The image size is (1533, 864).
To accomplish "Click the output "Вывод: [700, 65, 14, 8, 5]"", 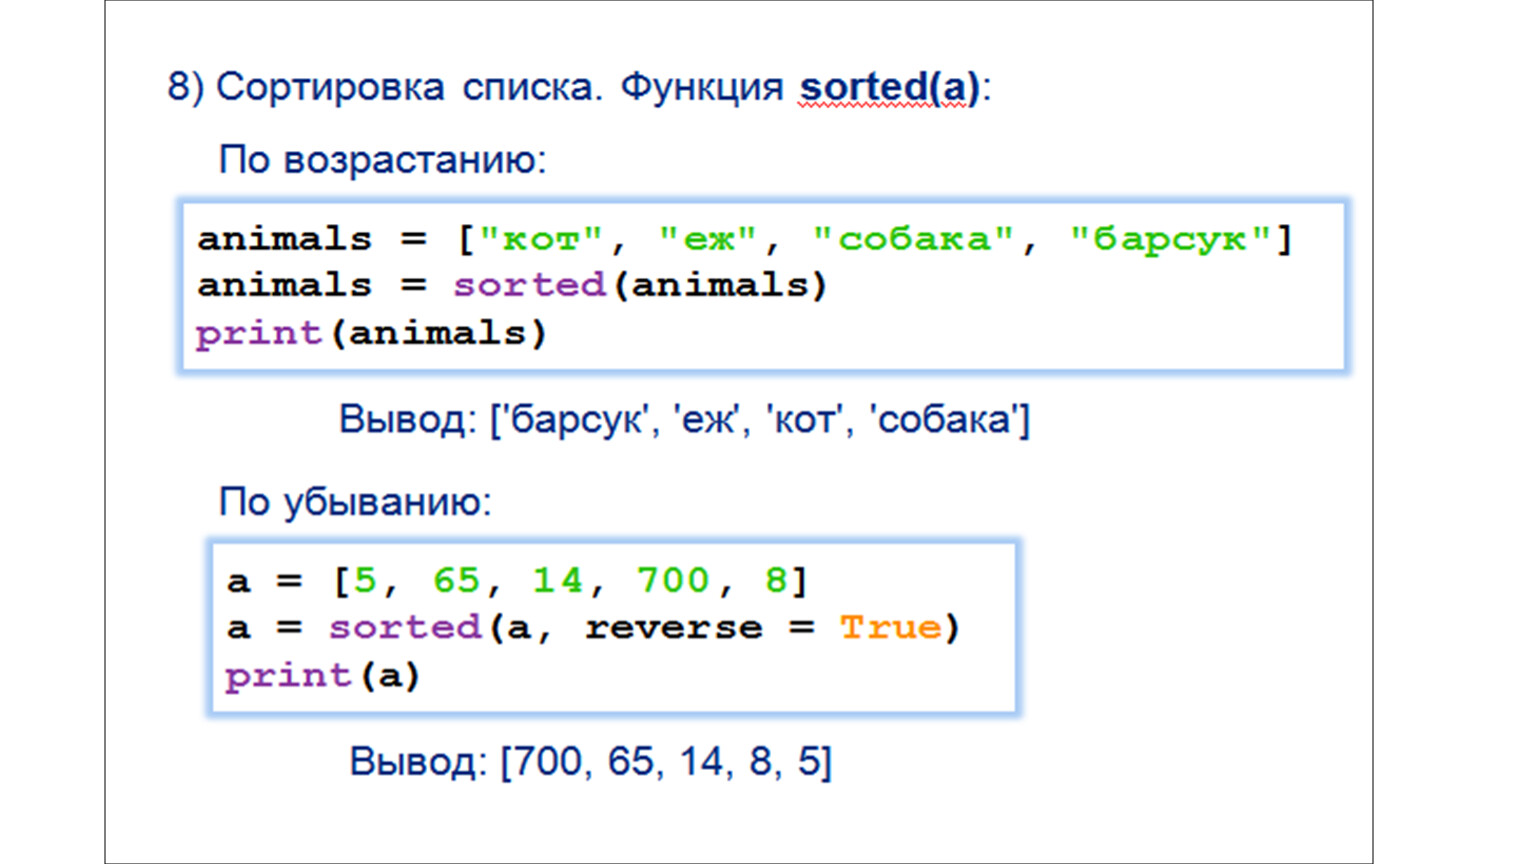I will [590, 762].
